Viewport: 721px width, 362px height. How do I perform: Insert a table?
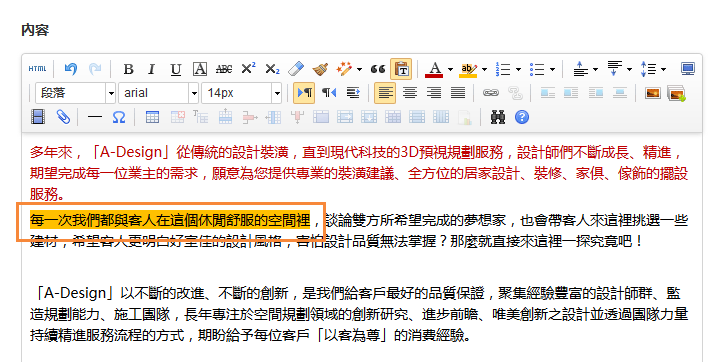(x=152, y=117)
